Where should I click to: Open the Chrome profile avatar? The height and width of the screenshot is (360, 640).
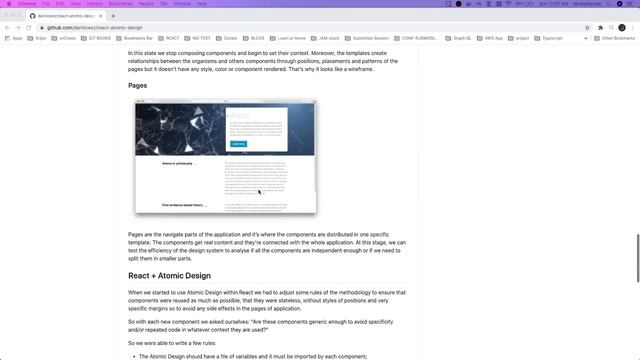click(x=622, y=28)
